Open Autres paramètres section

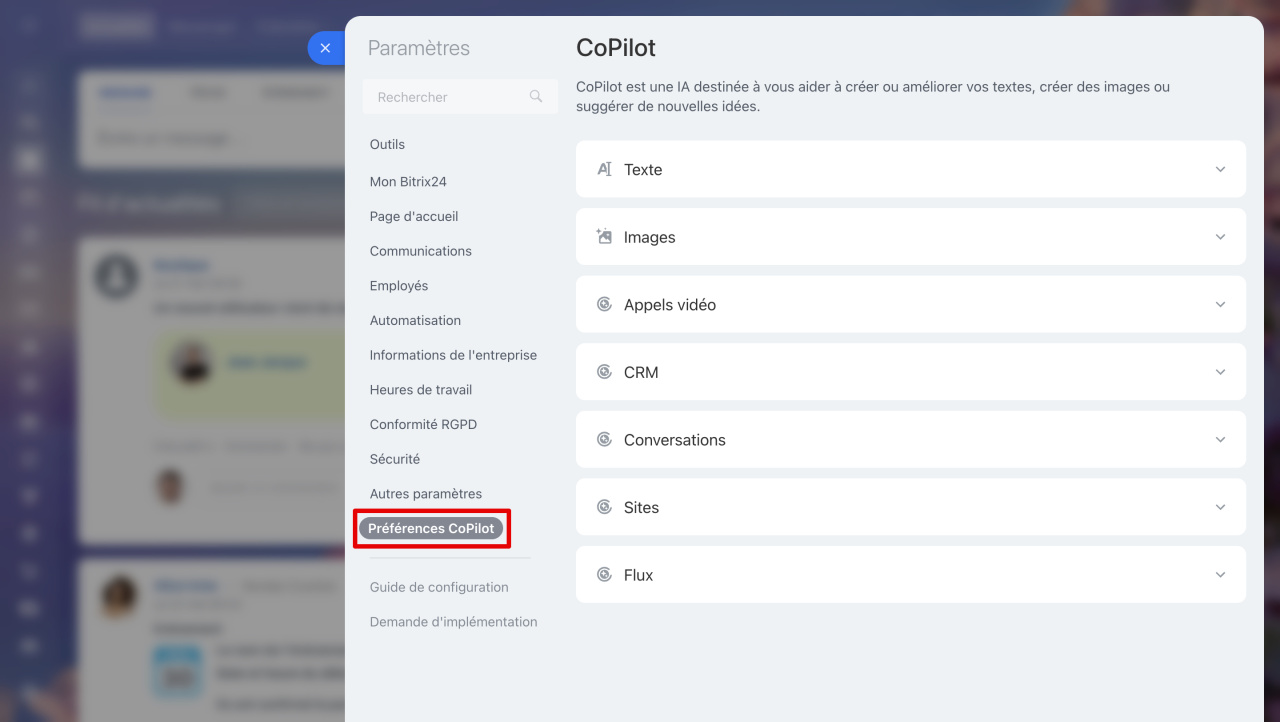(x=425, y=494)
